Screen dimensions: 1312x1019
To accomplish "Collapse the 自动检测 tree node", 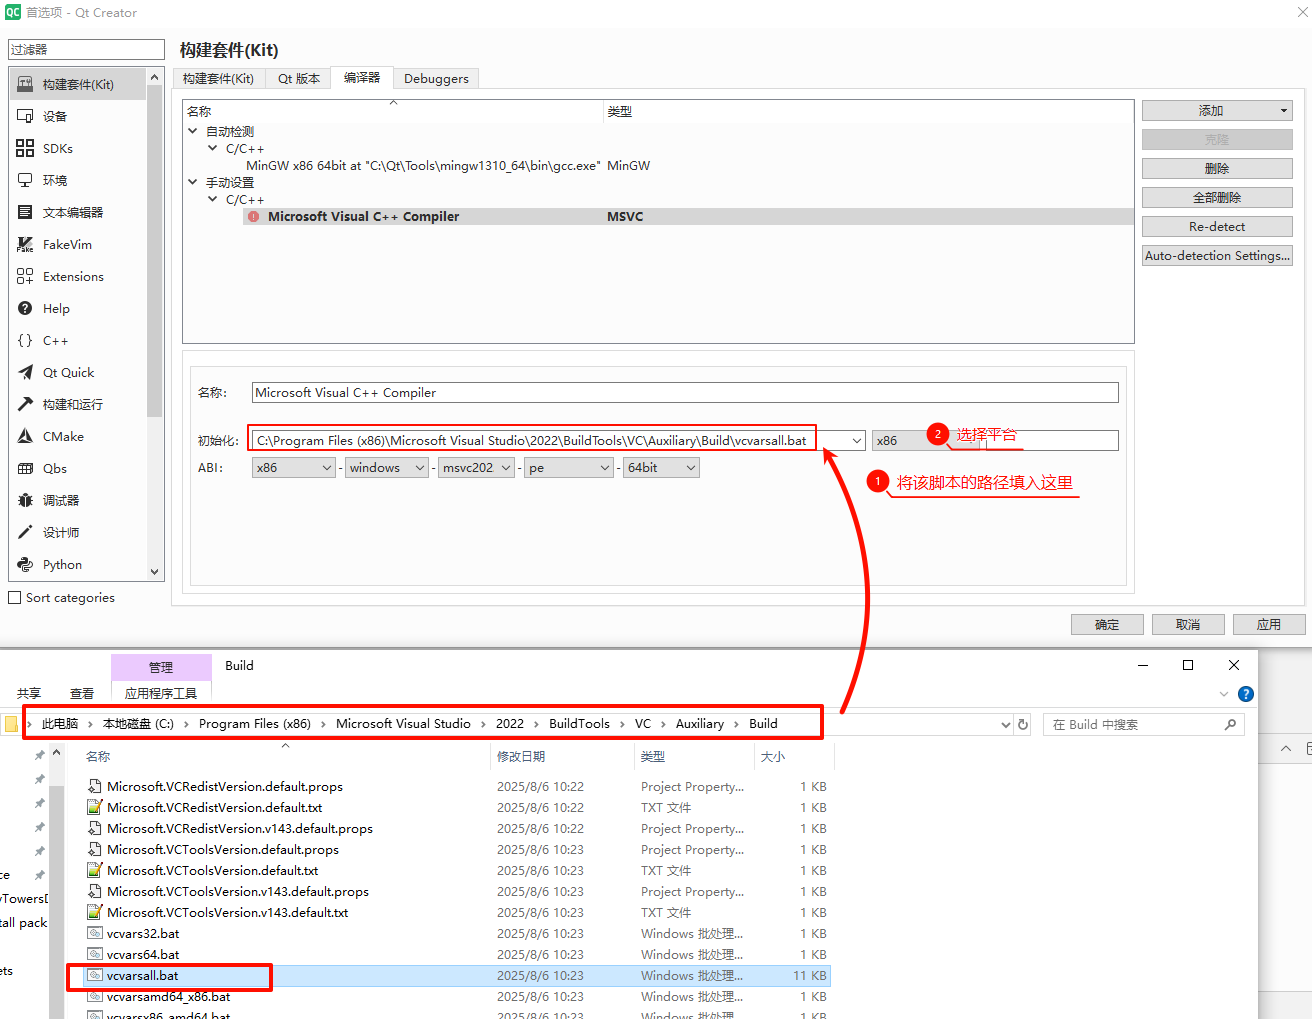I will [x=193, y=131].
